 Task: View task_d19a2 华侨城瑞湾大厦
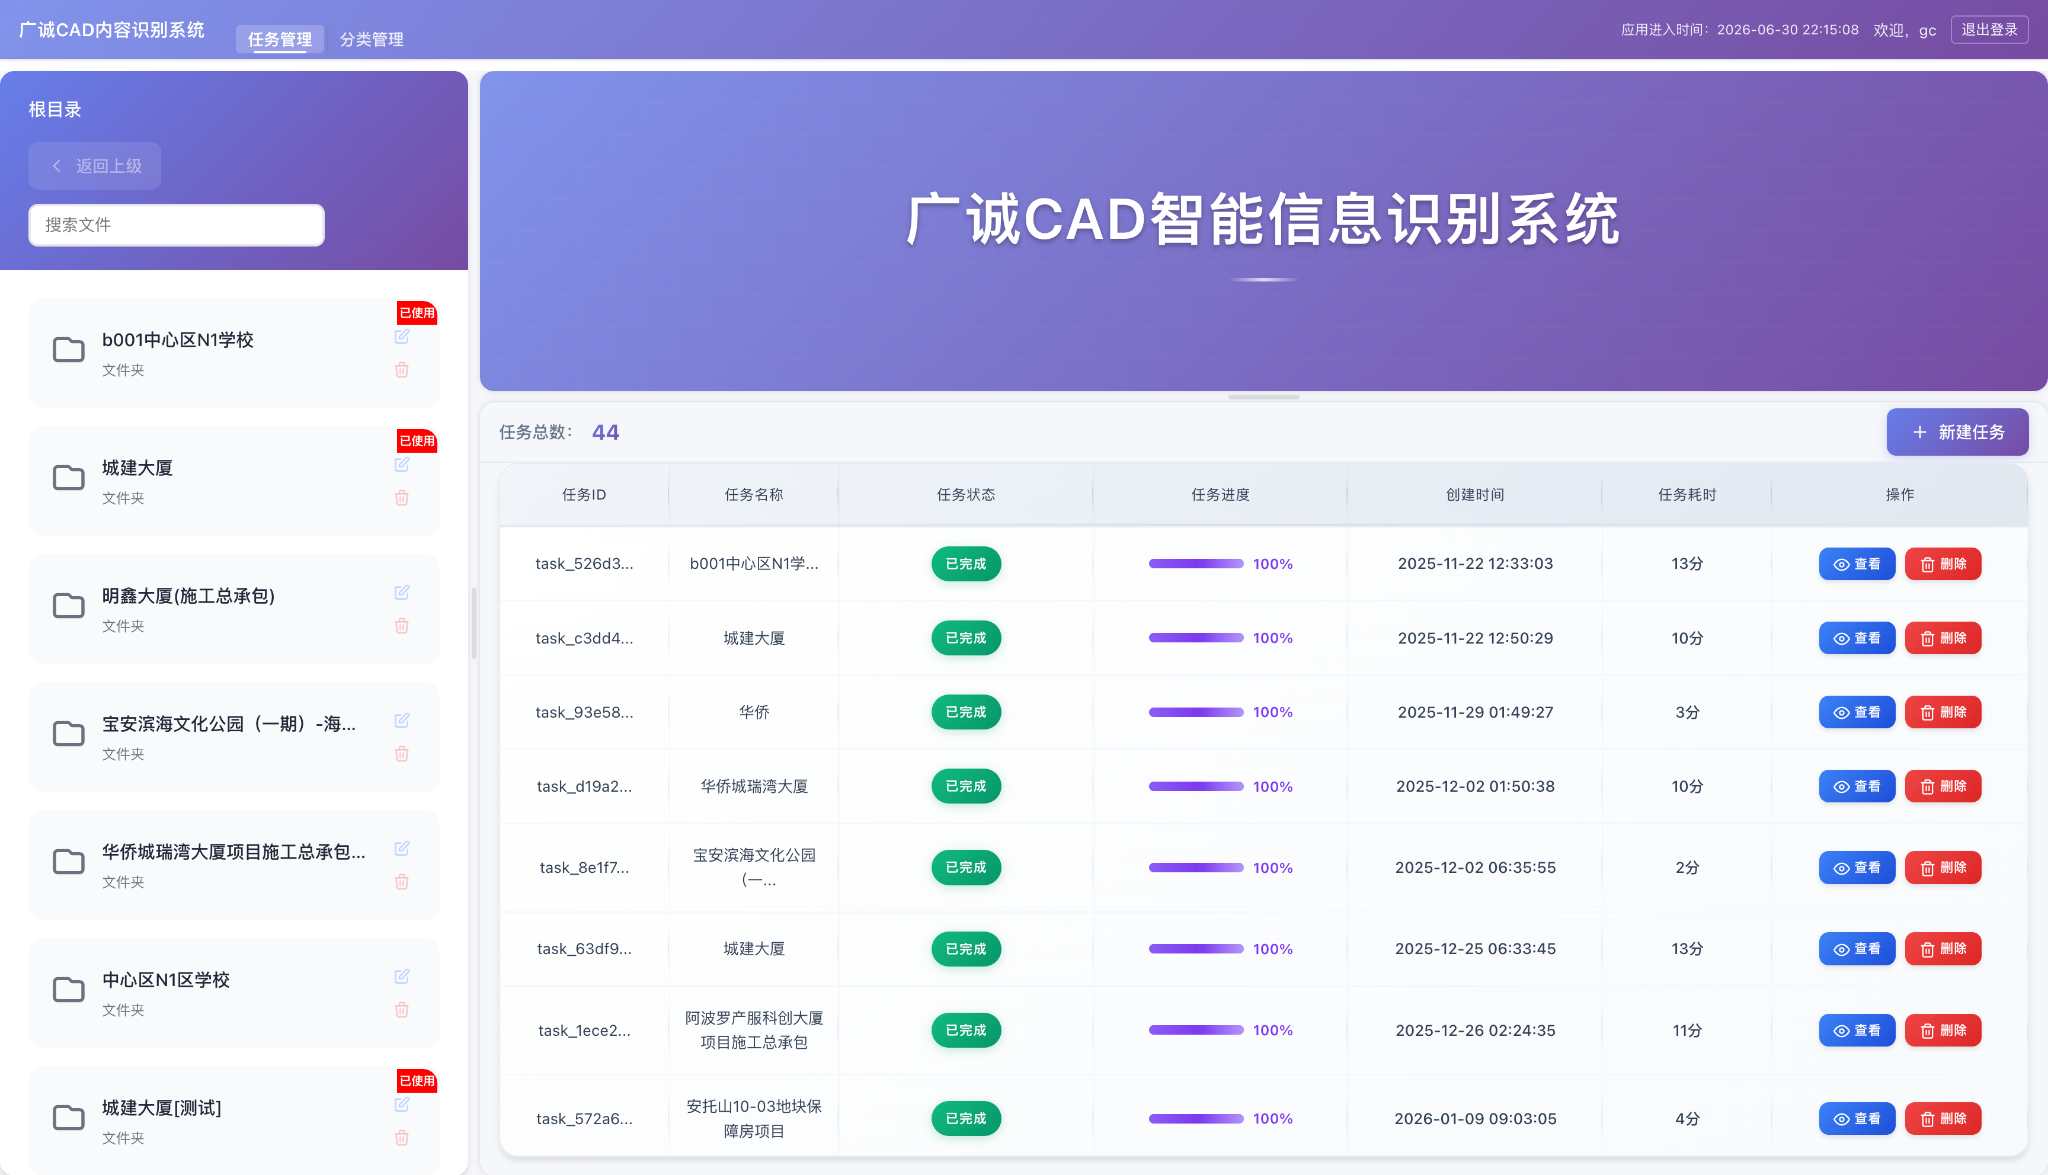pyautogui.click(x=1857, y=786)
